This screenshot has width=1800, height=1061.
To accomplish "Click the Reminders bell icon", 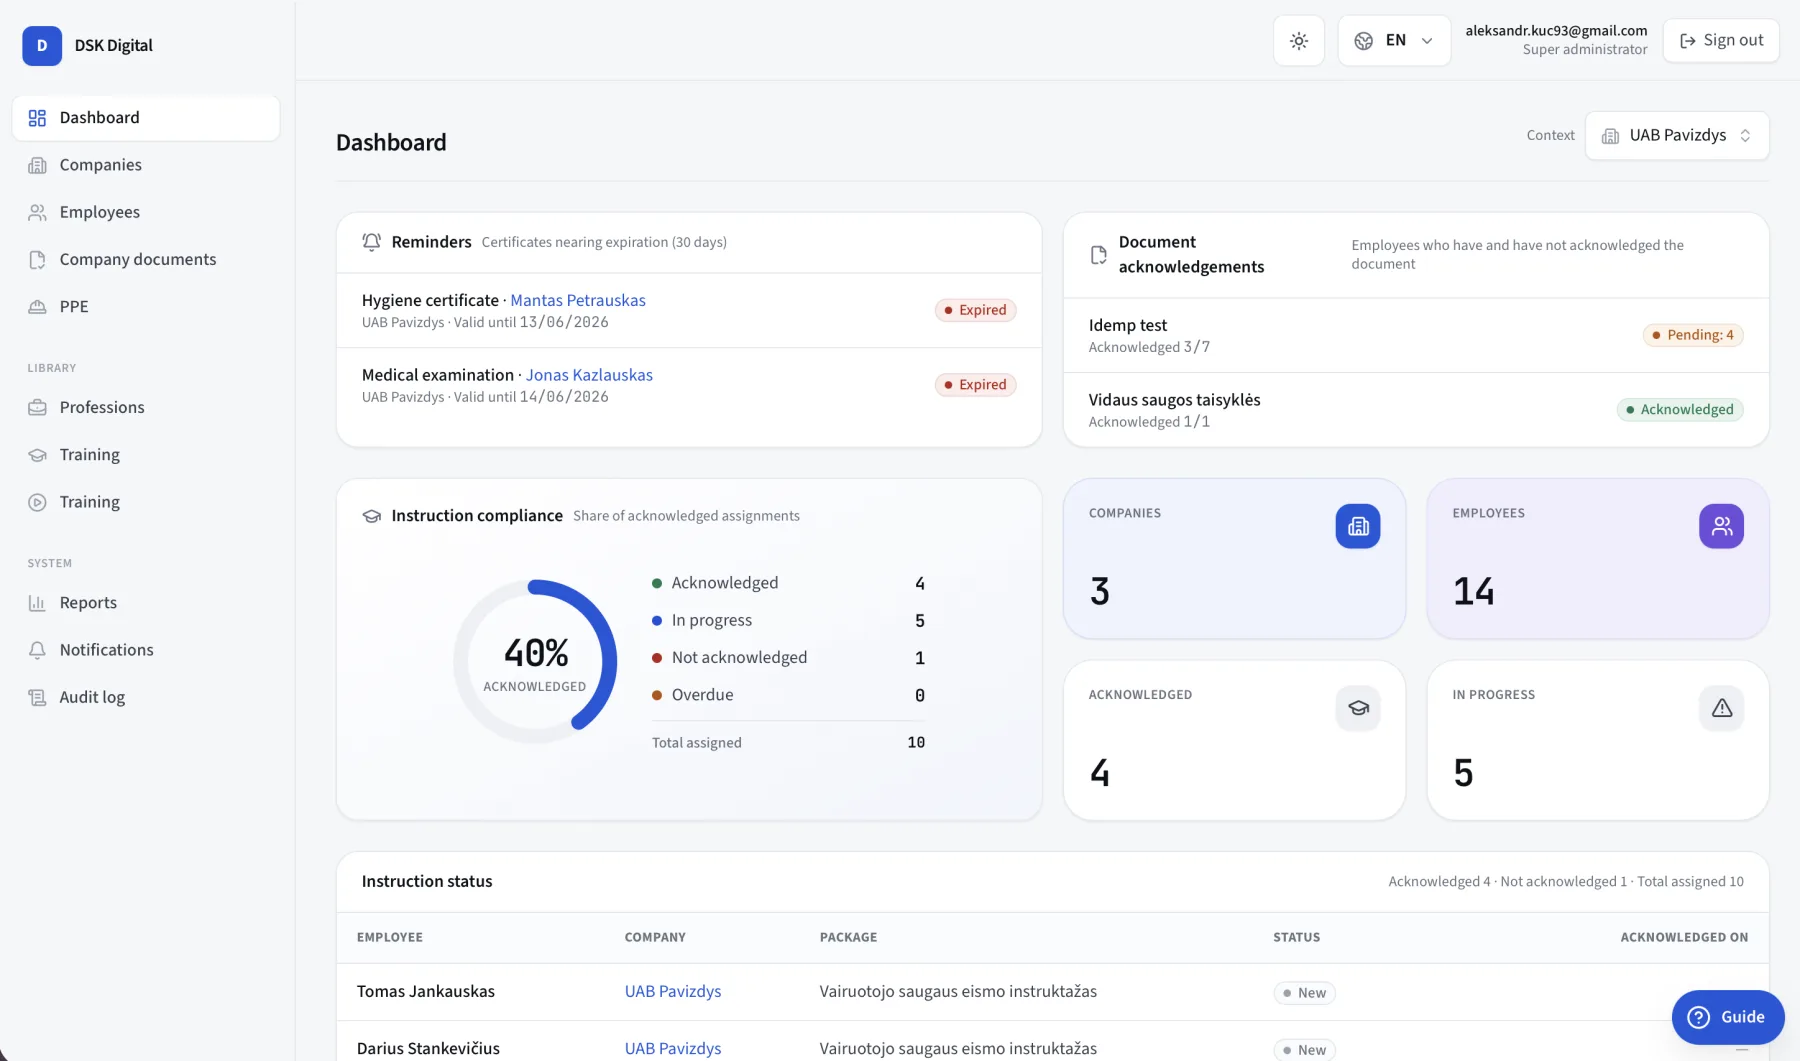I will pos(372,242).
